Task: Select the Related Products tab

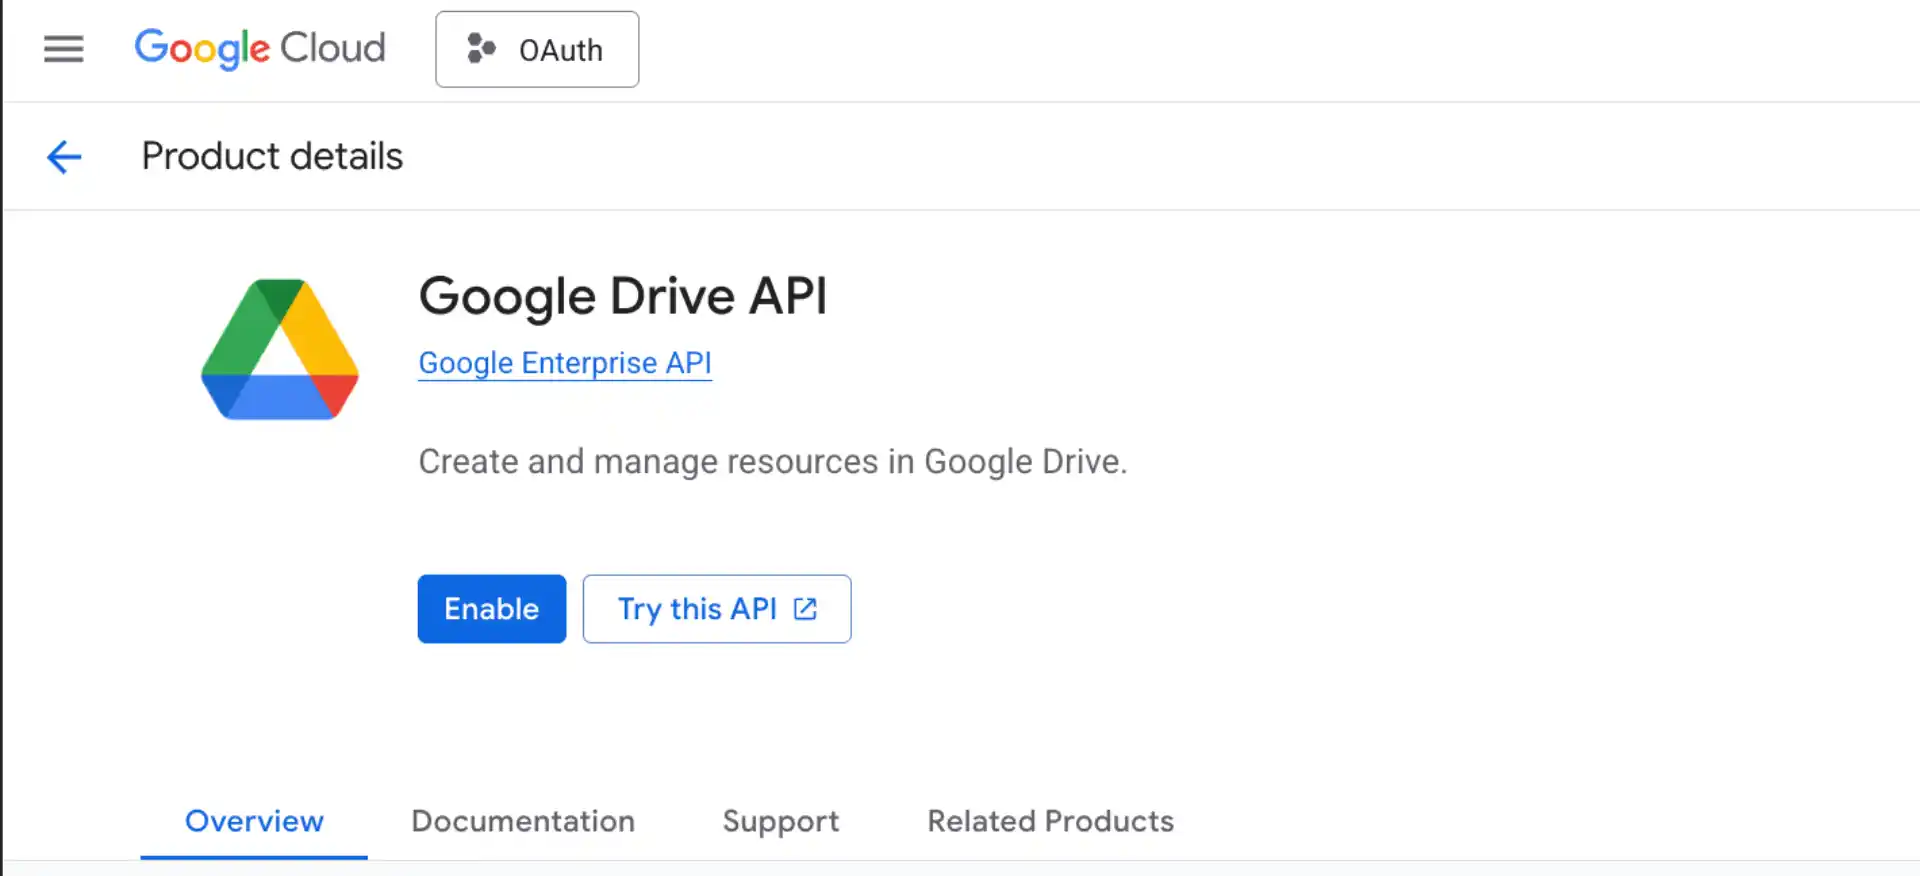Action: [x=1050, y=821]
